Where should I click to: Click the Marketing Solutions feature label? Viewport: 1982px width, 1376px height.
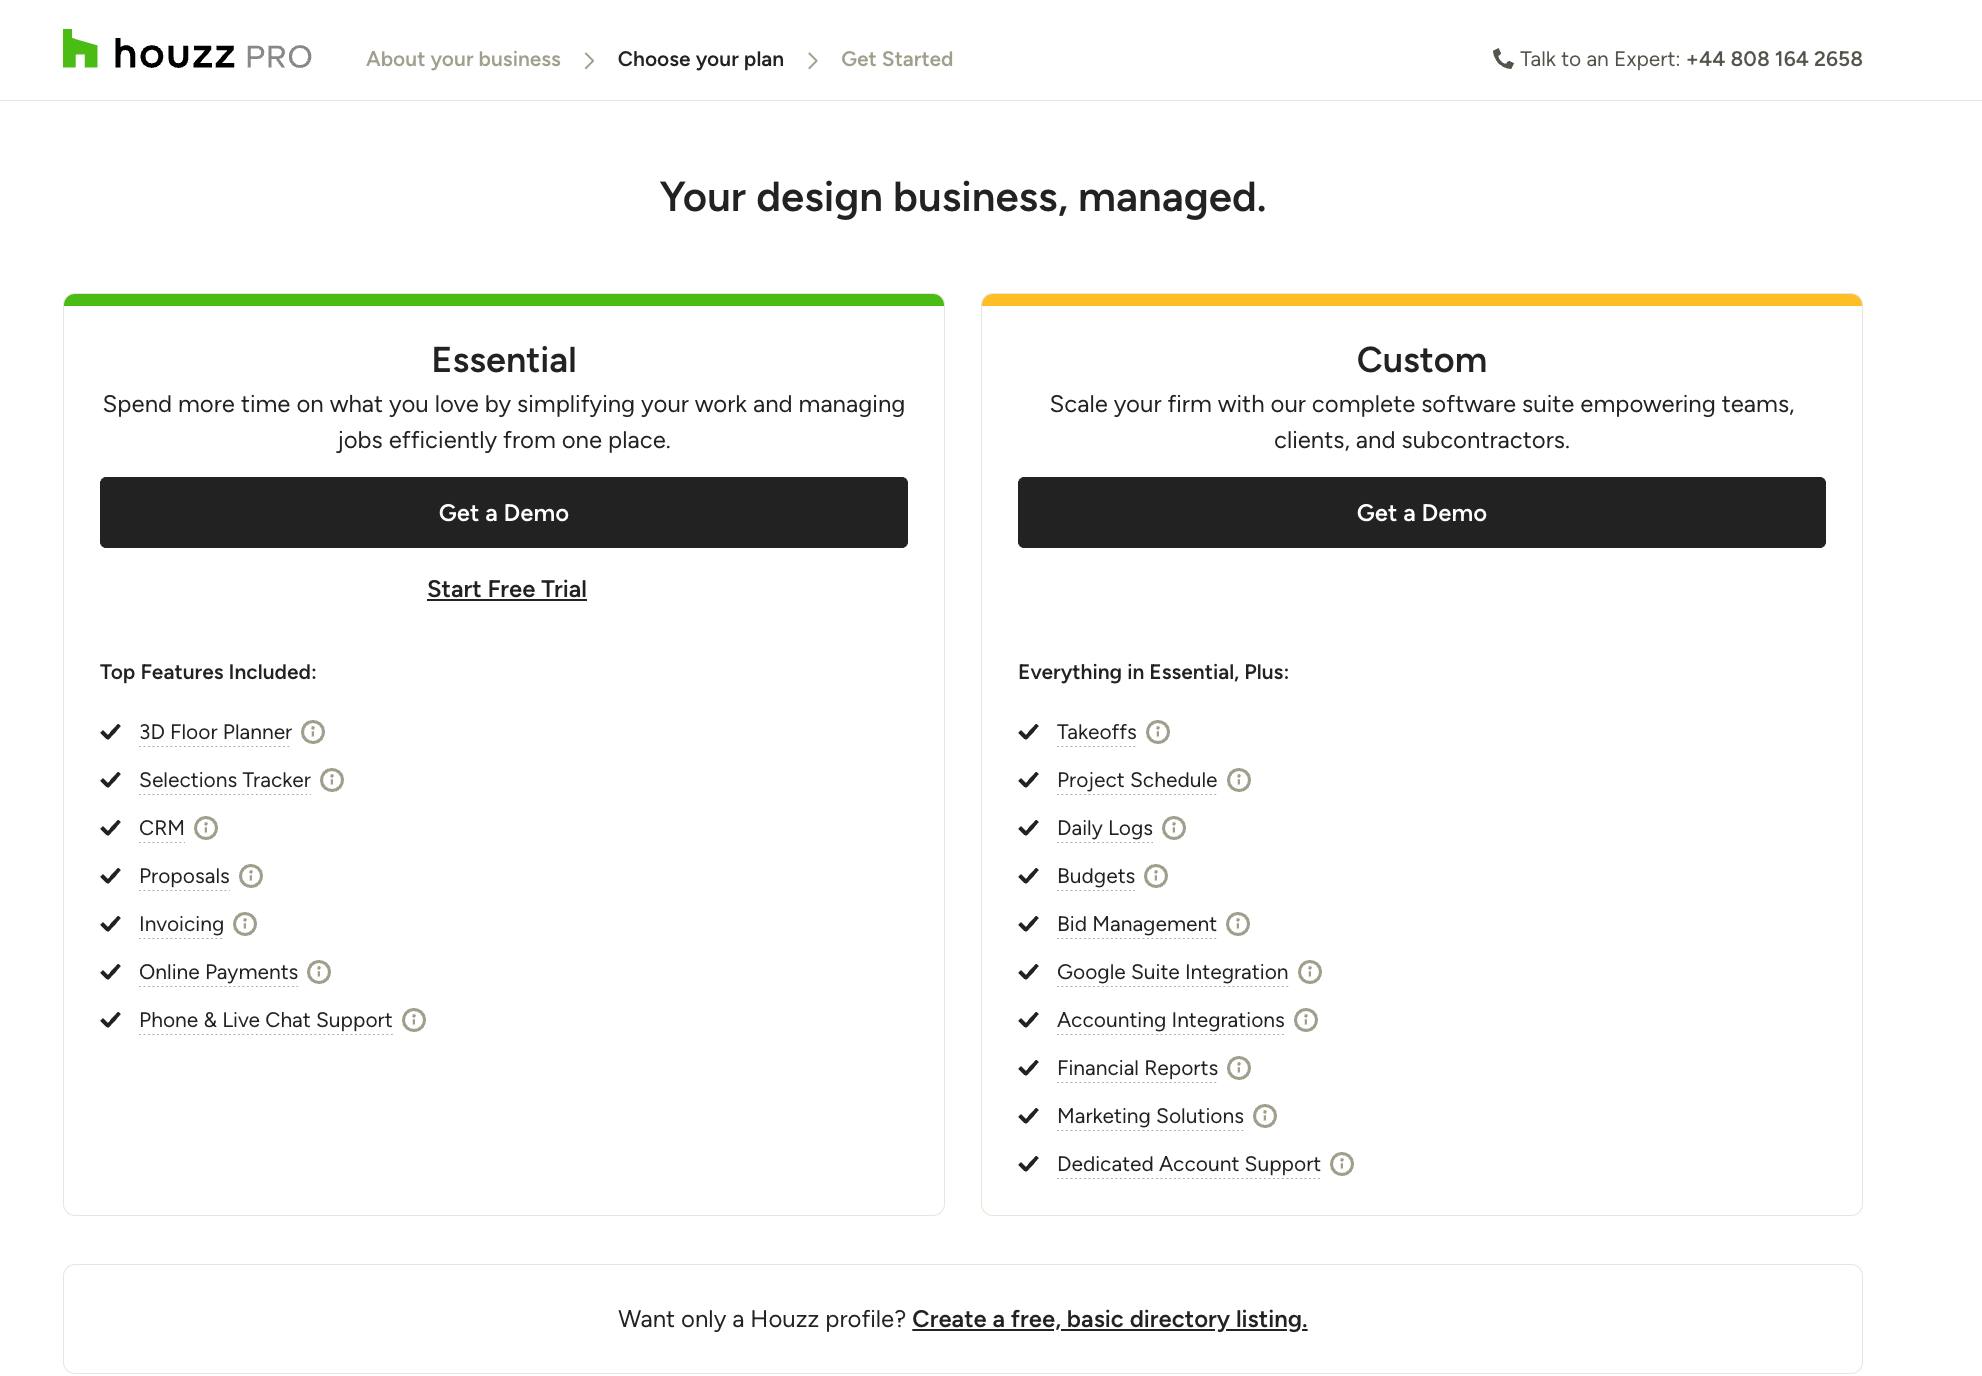tap(1151, 1116)
